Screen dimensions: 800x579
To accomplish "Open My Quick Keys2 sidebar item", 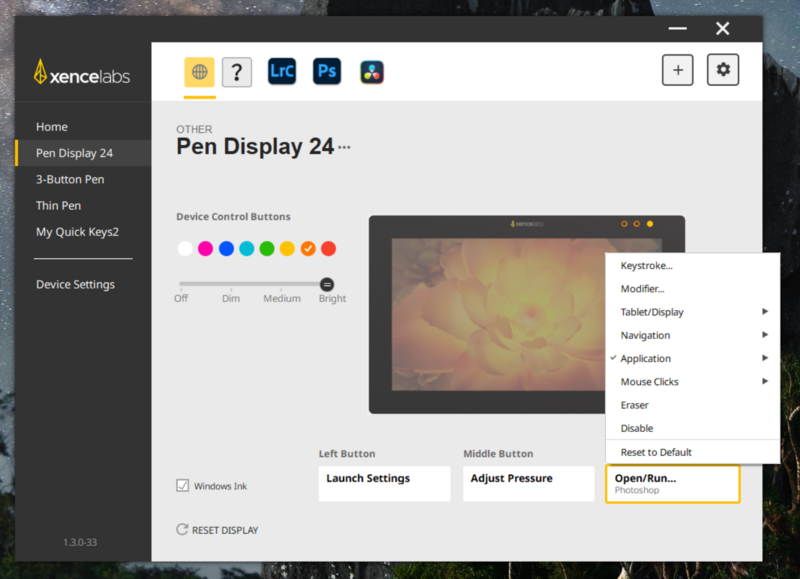I will coord(83,232).
